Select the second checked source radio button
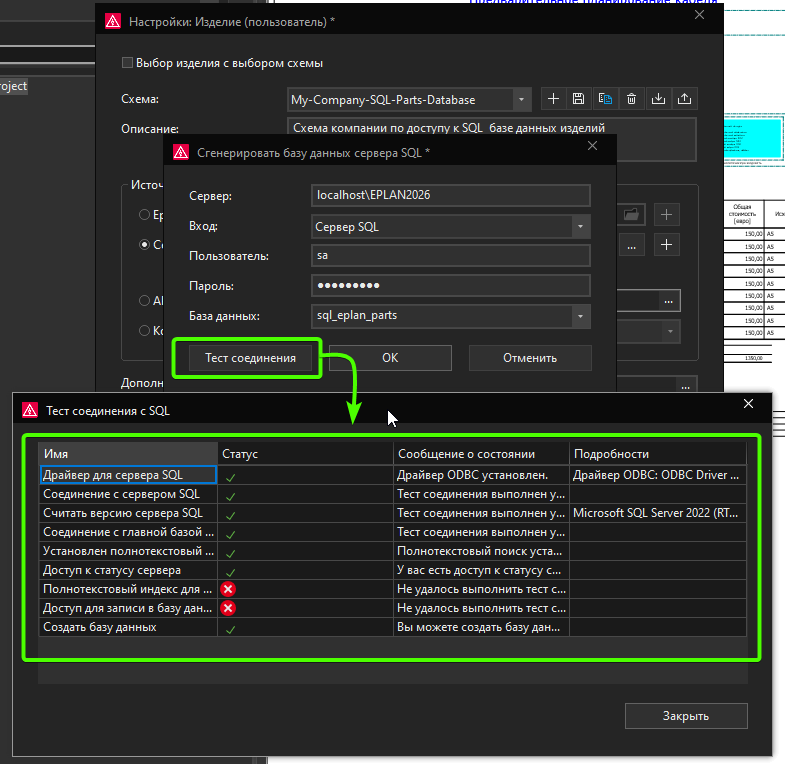 (x=144, y=245)
